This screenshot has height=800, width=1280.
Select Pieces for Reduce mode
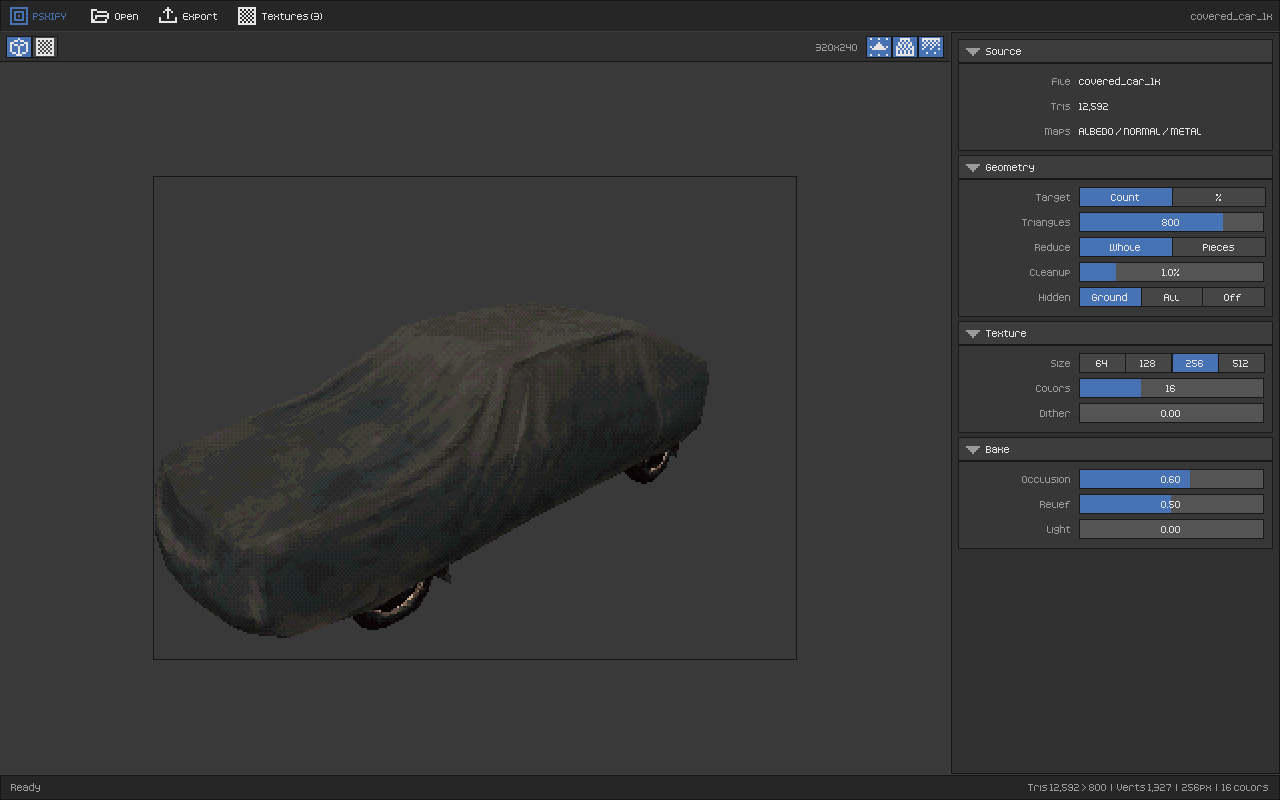point(1218,247)
